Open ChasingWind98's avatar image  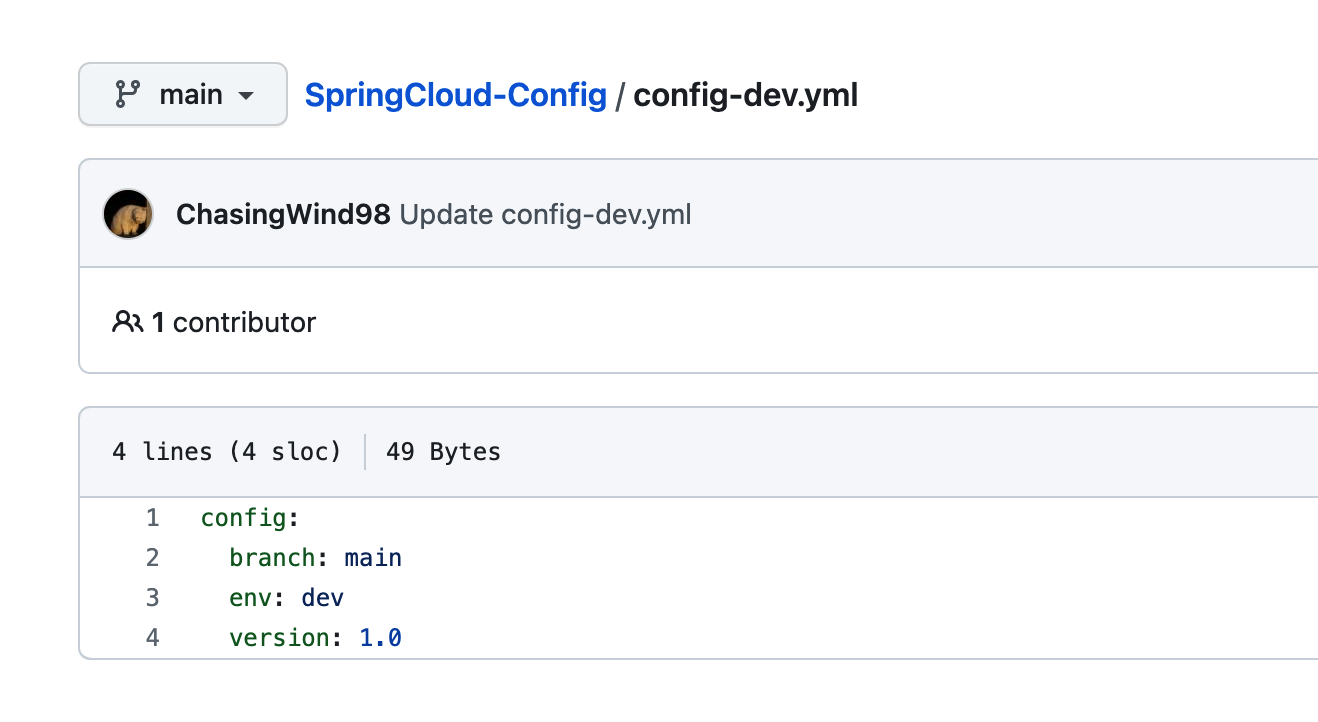128,214
